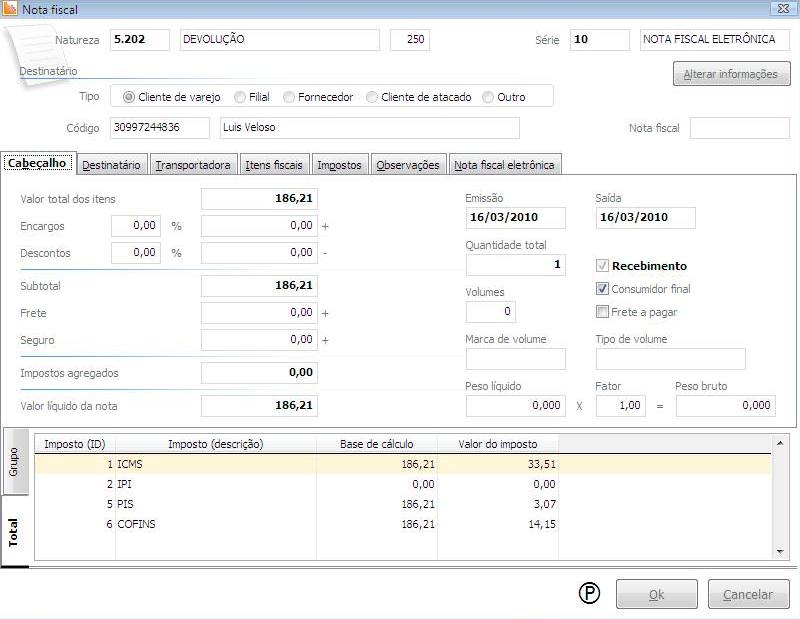Click the Imposto (ID) column header
Screen dimensions: 800x619
[75, 444]
